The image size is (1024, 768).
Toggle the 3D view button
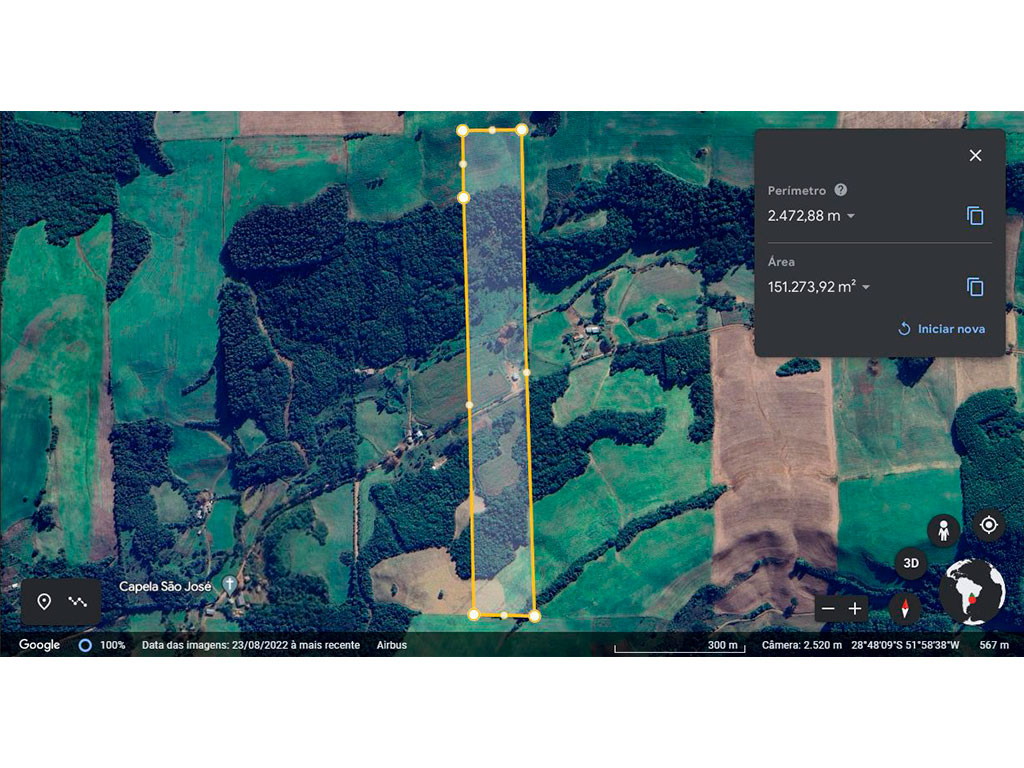point(911,563)
